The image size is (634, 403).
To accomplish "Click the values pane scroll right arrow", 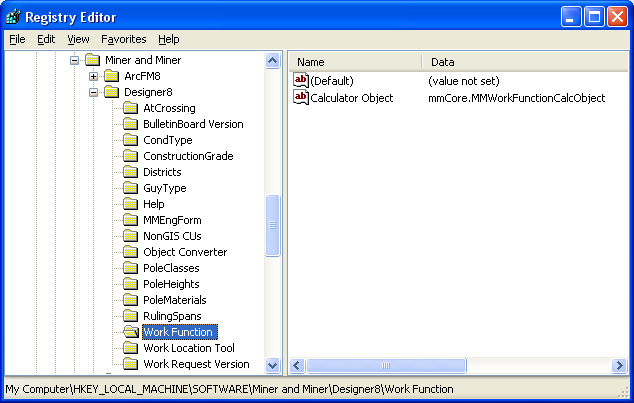I will pos(619,365).
